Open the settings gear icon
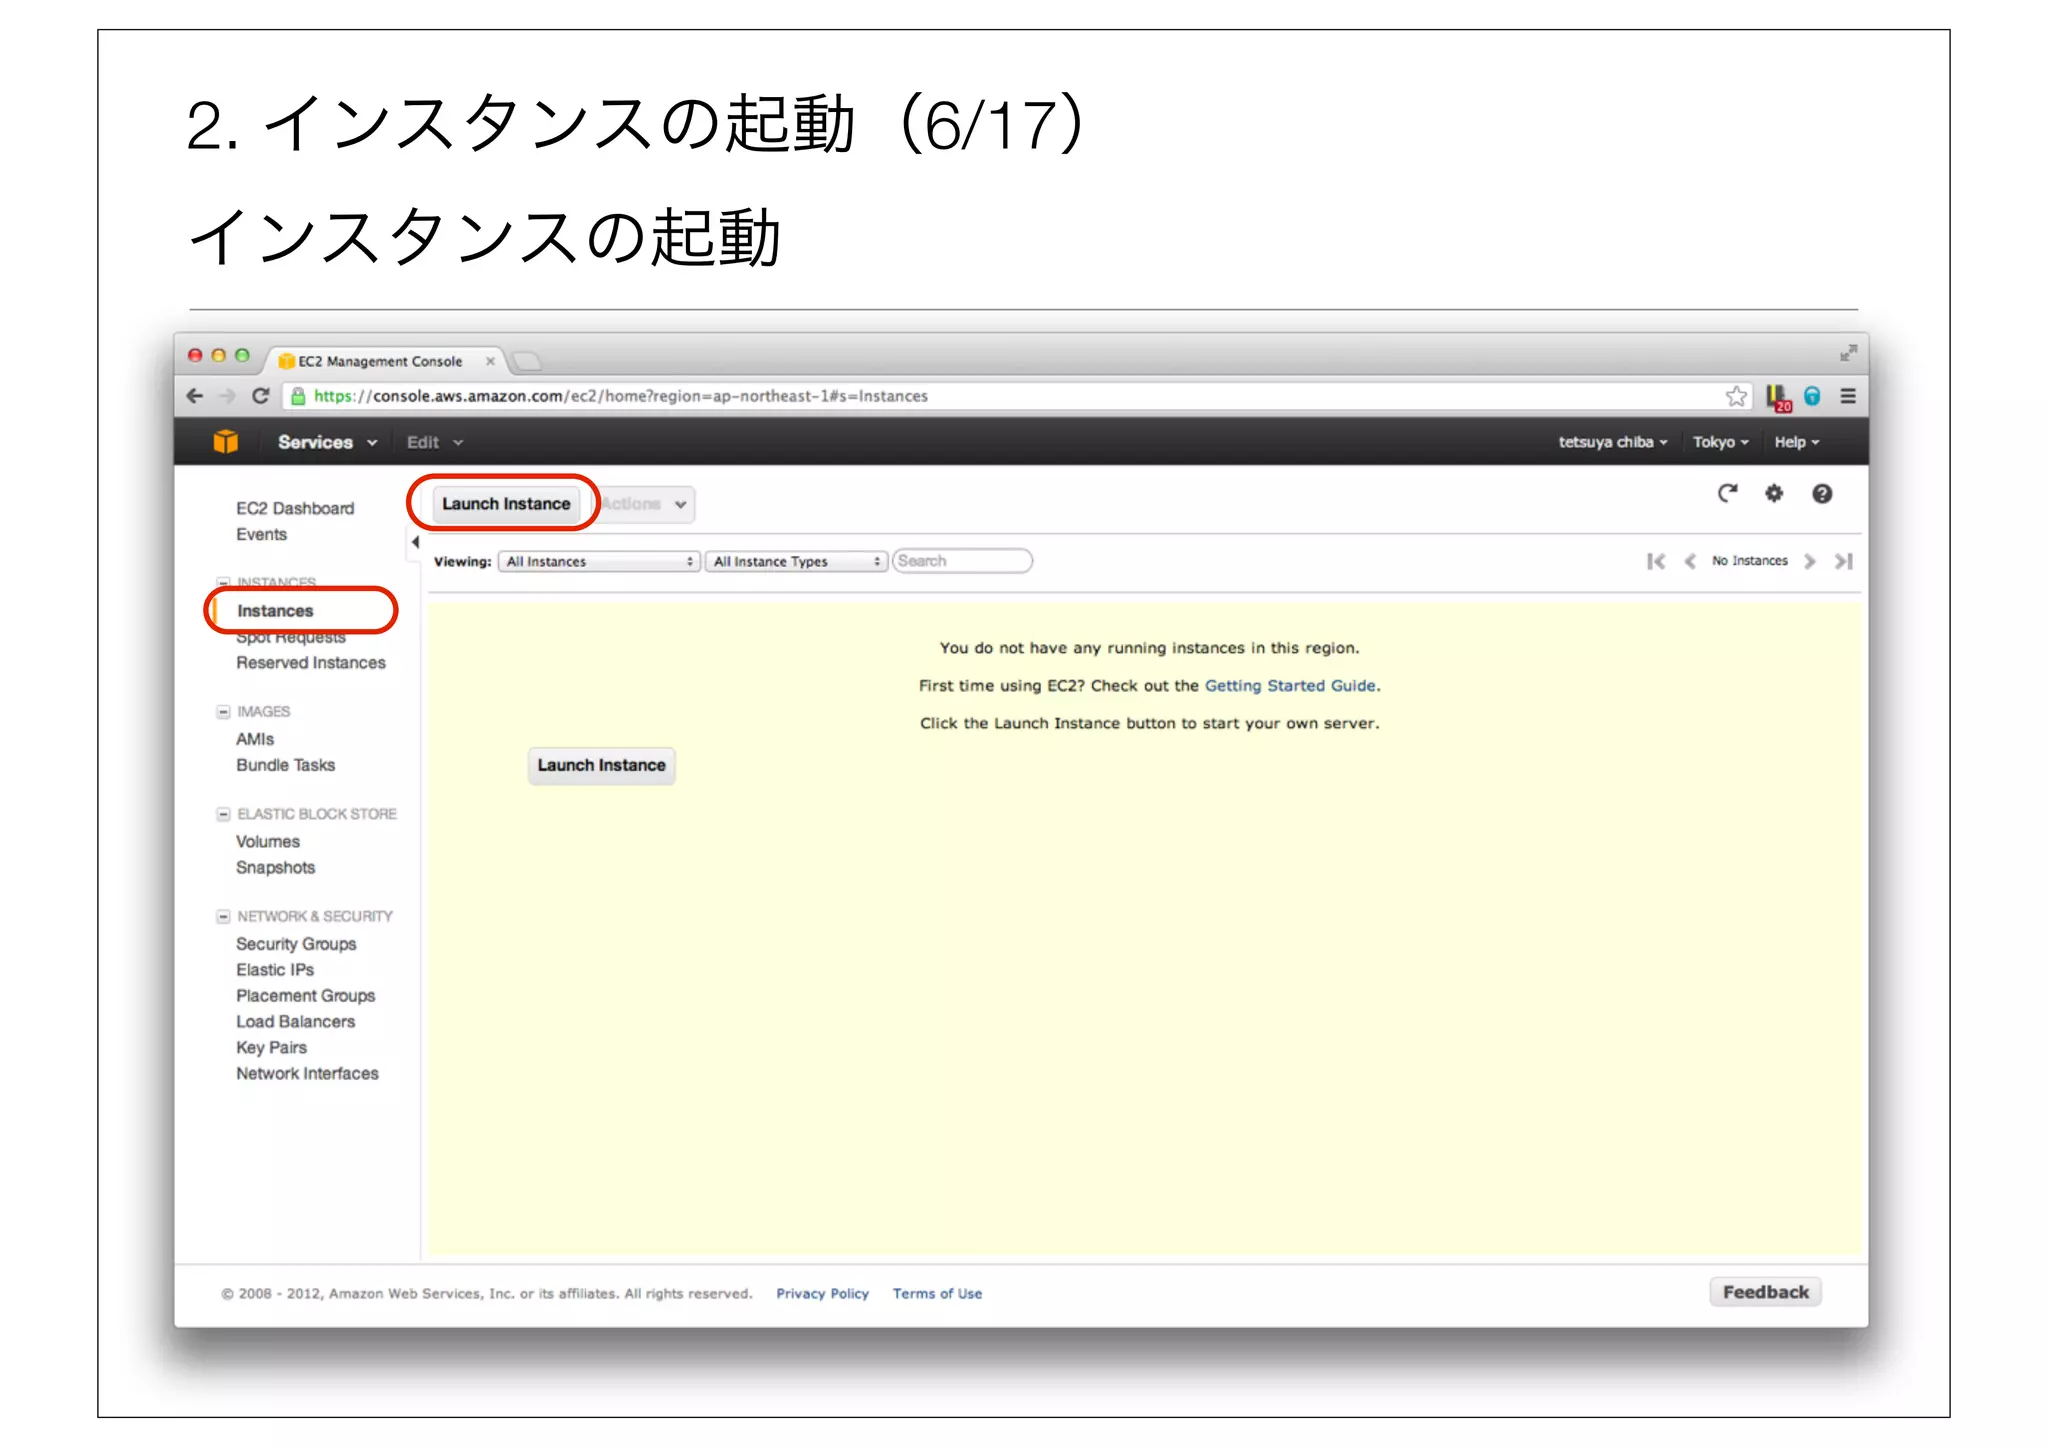This screenshot has width=2048, height=1447. [x=1774, y=493]
